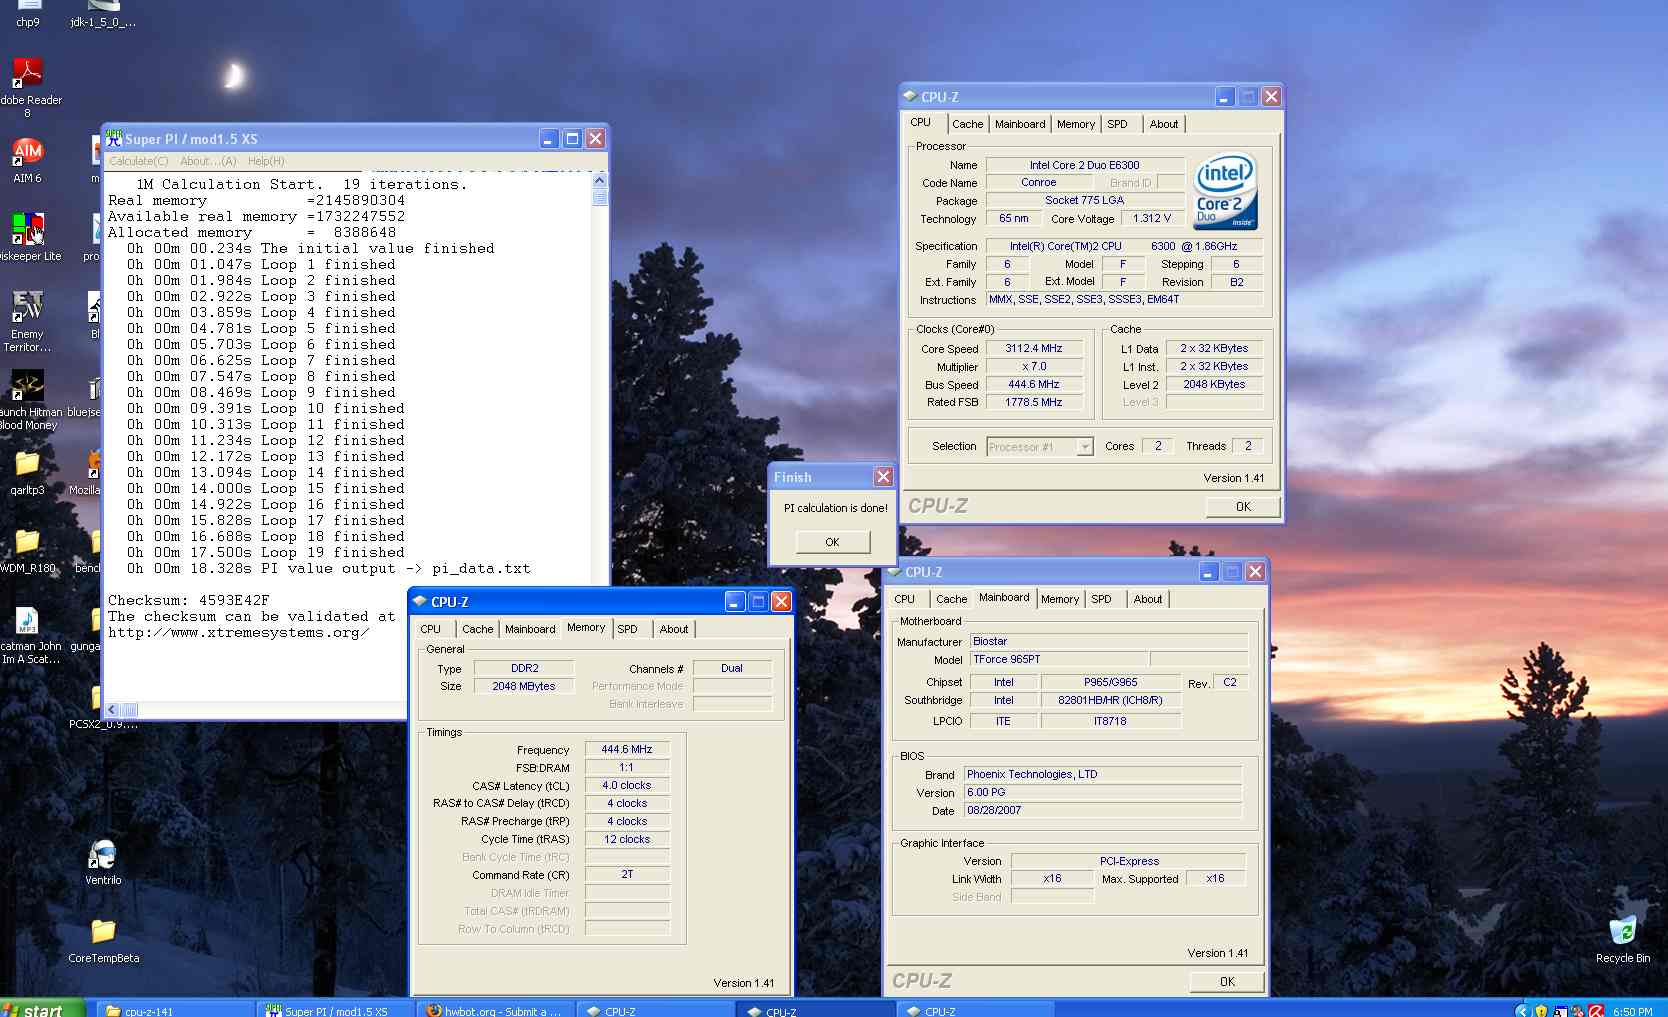Open About tab in CPU-Z Mainboard window
1668x1017 pixels.
[1148, 599]
